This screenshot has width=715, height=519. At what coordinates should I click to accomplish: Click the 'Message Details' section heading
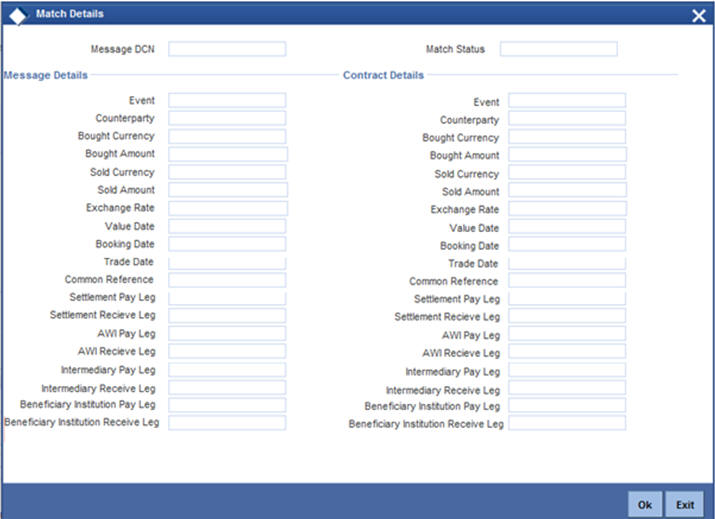click(45, 75)
